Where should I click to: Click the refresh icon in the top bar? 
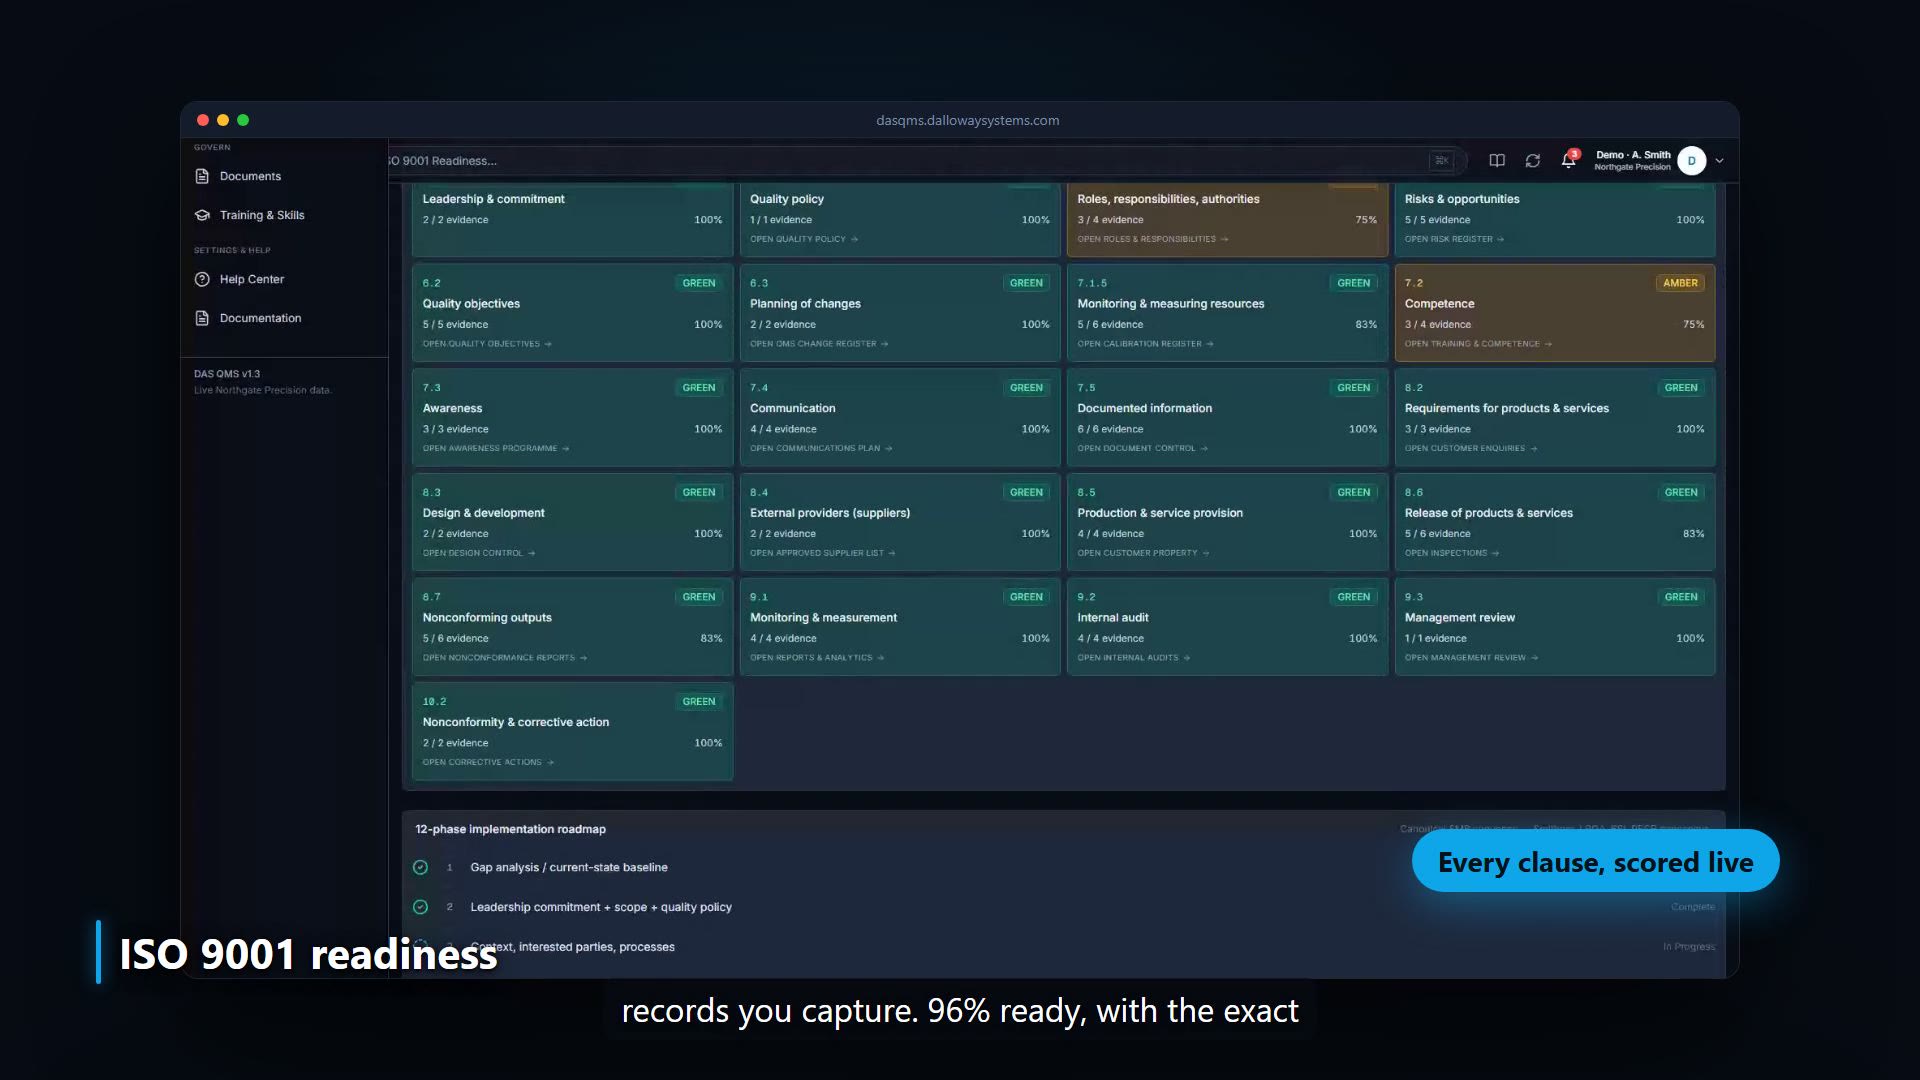click(x=1533, y=160)
